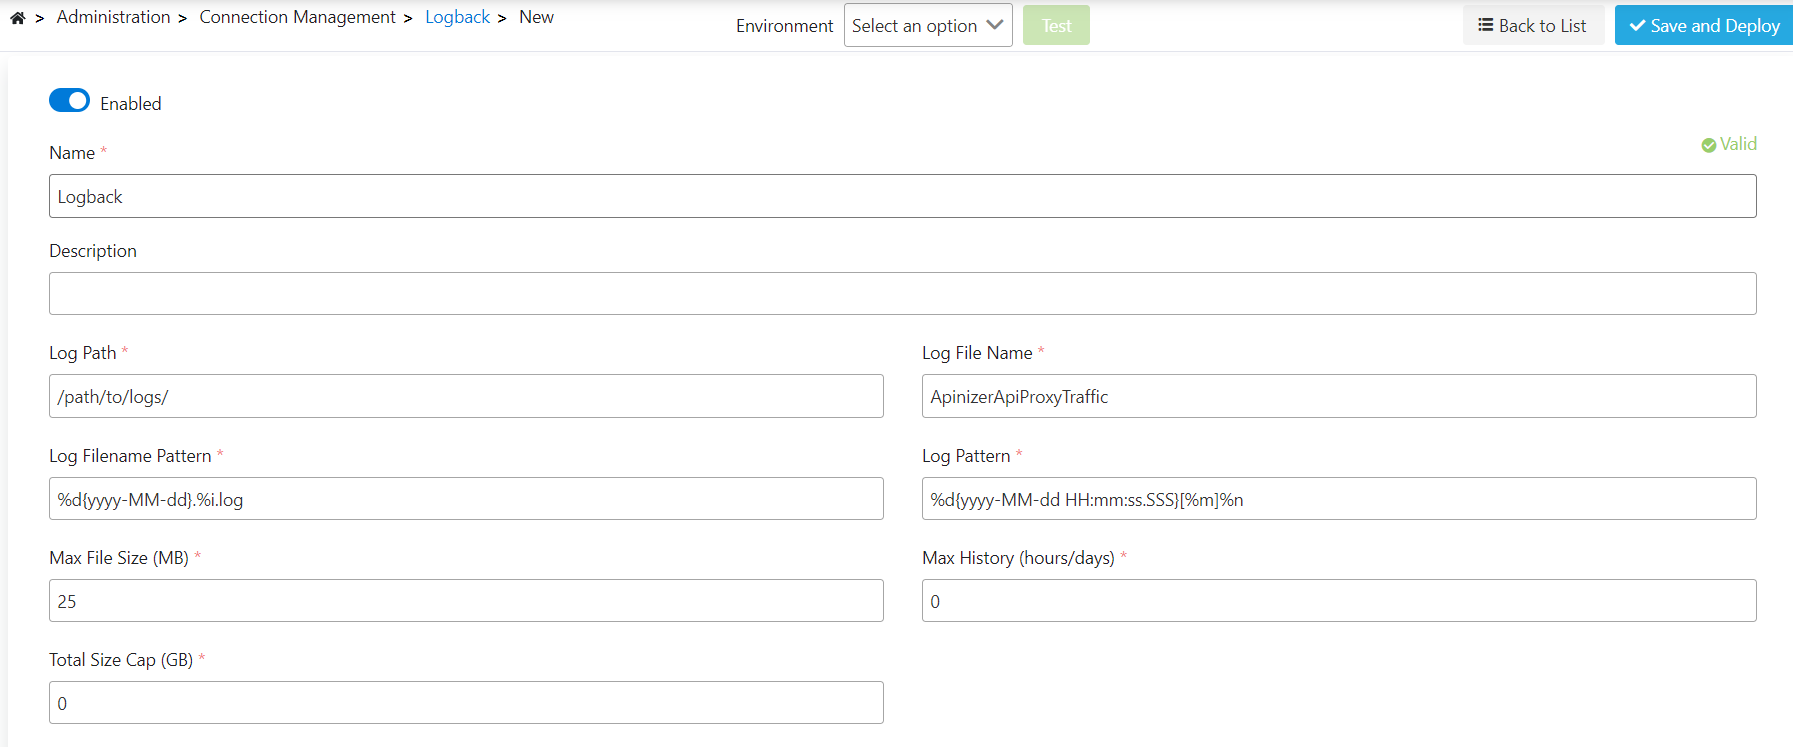This screenshot has height=747, width=1793.
Task: Click Save and Deploy button
Action: (1703, 26)
